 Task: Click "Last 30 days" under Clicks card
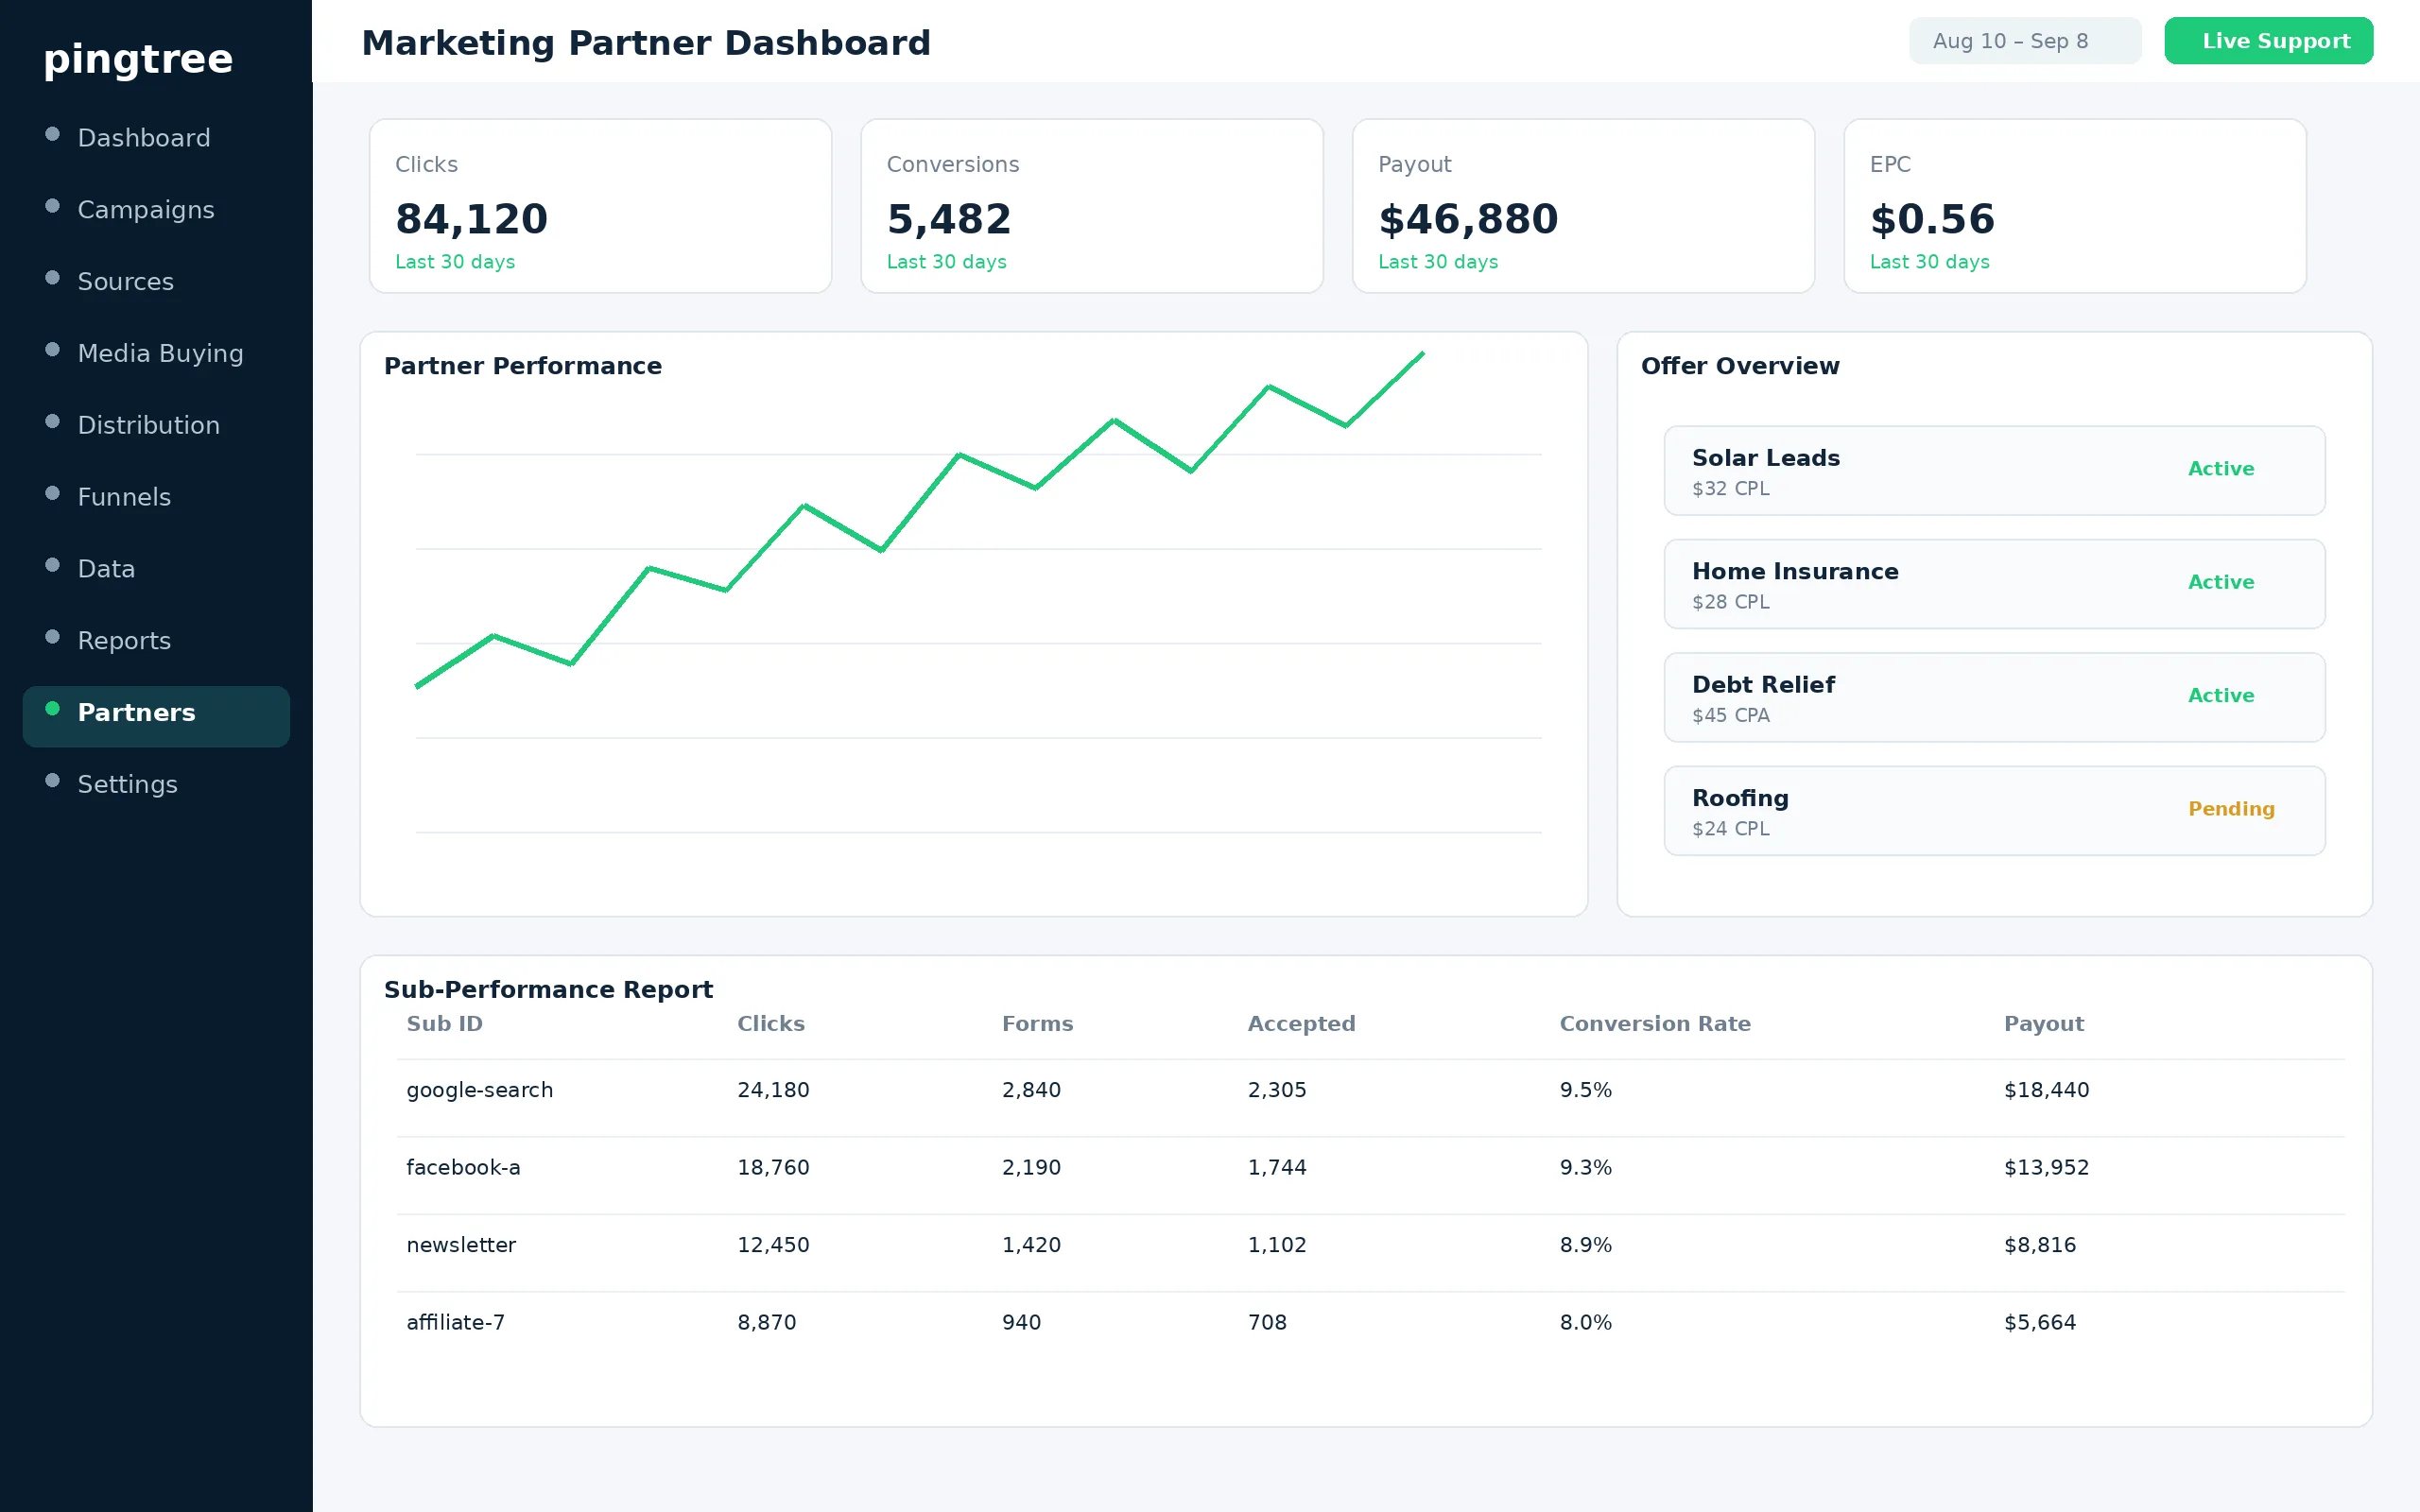click(455, 262)
